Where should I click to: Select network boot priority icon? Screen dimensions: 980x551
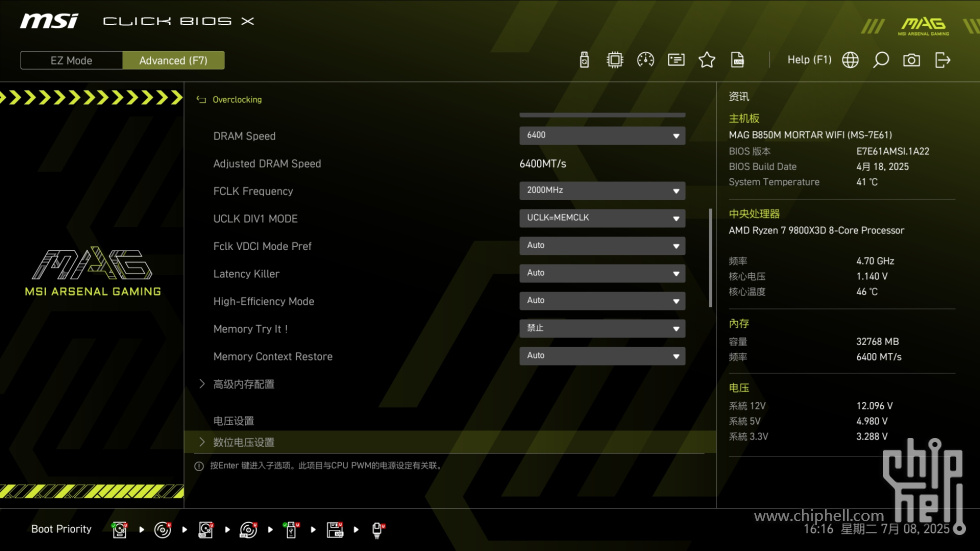[x=378, y=530]
